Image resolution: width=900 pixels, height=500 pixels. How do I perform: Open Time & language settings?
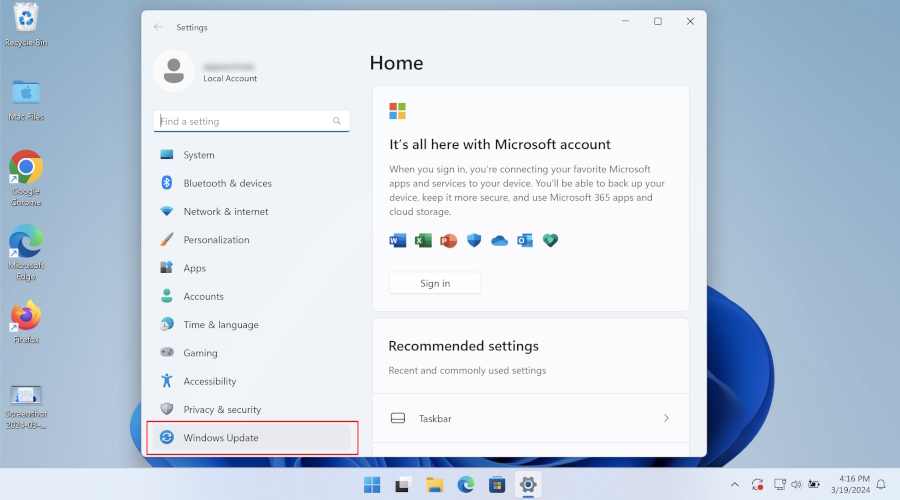pos(251,324)
